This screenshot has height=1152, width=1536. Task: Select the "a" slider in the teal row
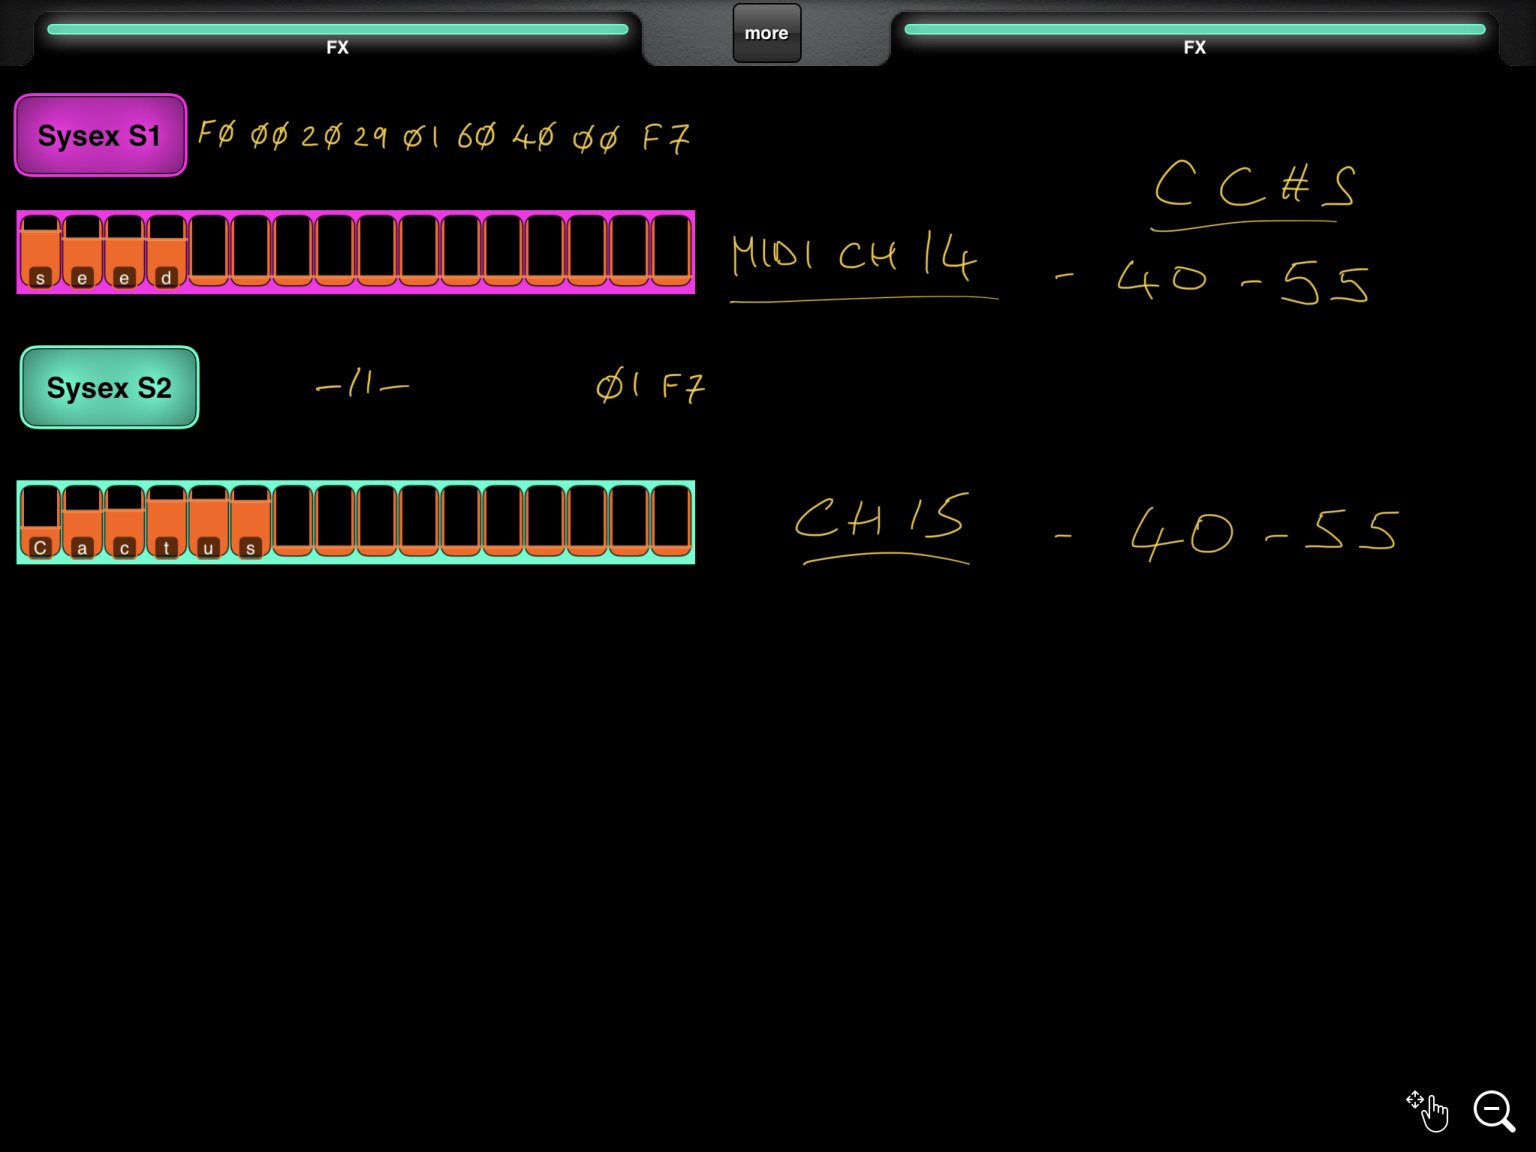click(x=82, y=521)
